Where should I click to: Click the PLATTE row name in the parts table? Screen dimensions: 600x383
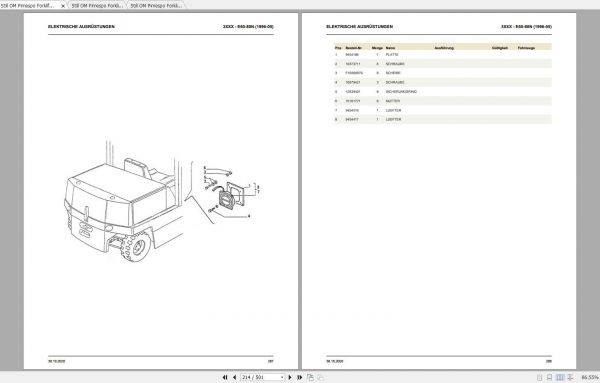point(392,55)
